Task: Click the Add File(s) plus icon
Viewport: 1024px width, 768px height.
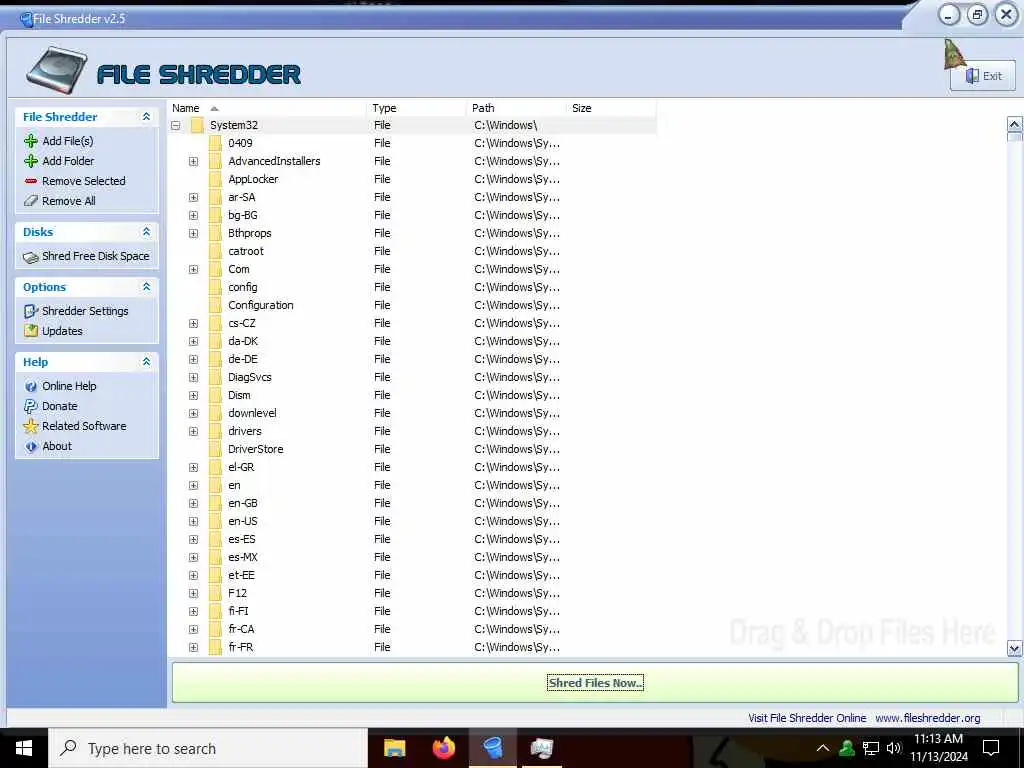Action: click(x=30, y=141)
